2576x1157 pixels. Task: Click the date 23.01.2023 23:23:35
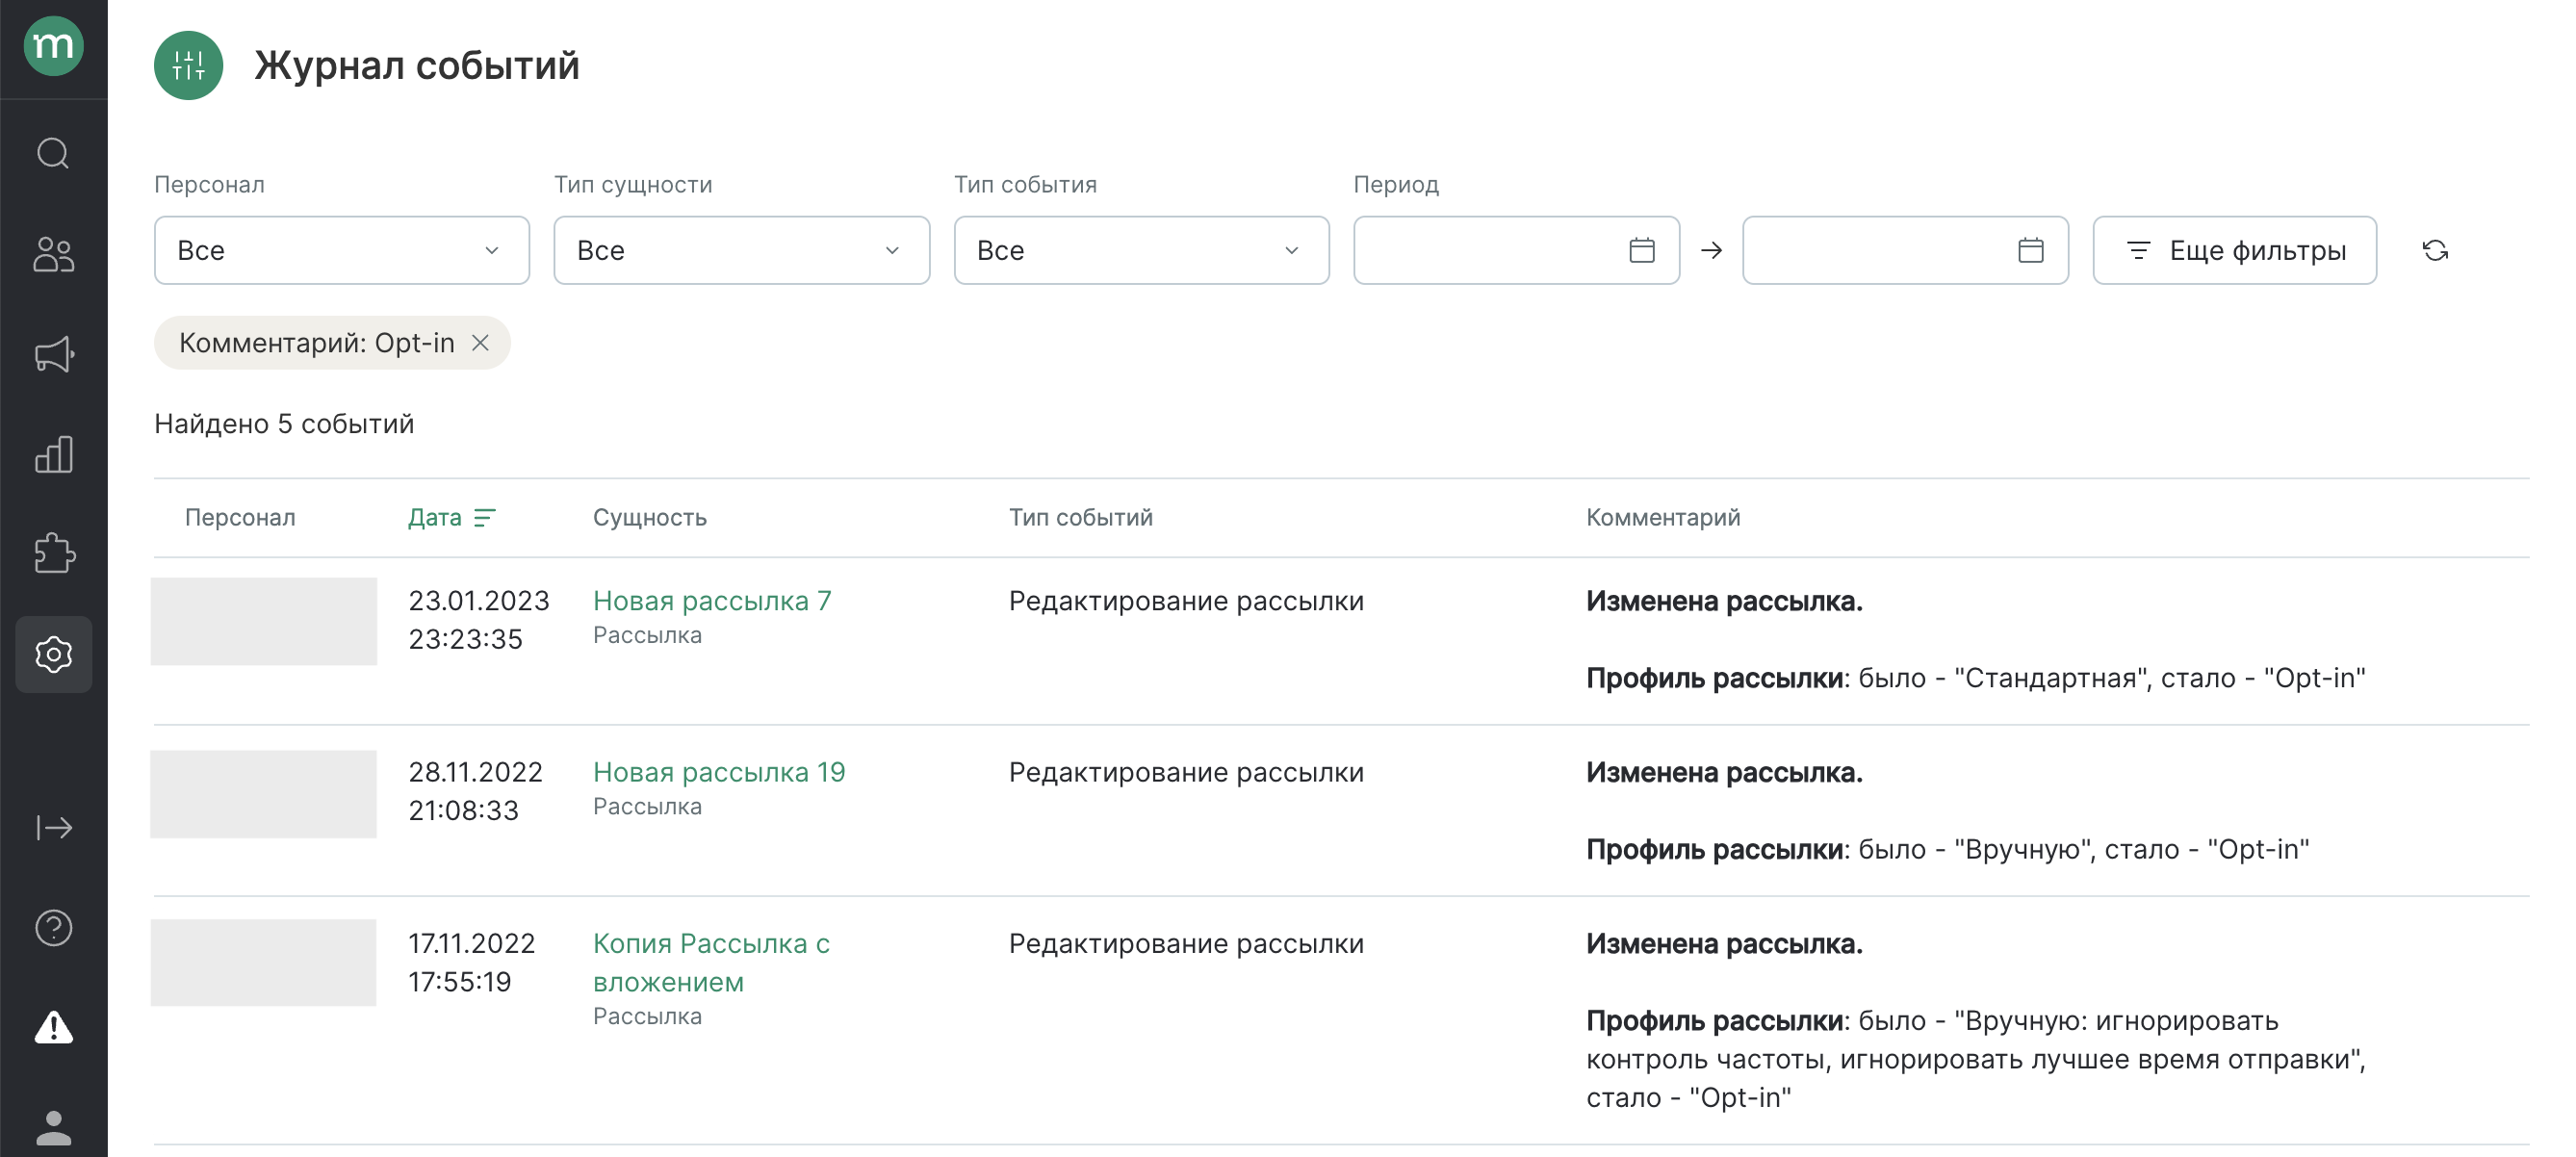[479, 620]
